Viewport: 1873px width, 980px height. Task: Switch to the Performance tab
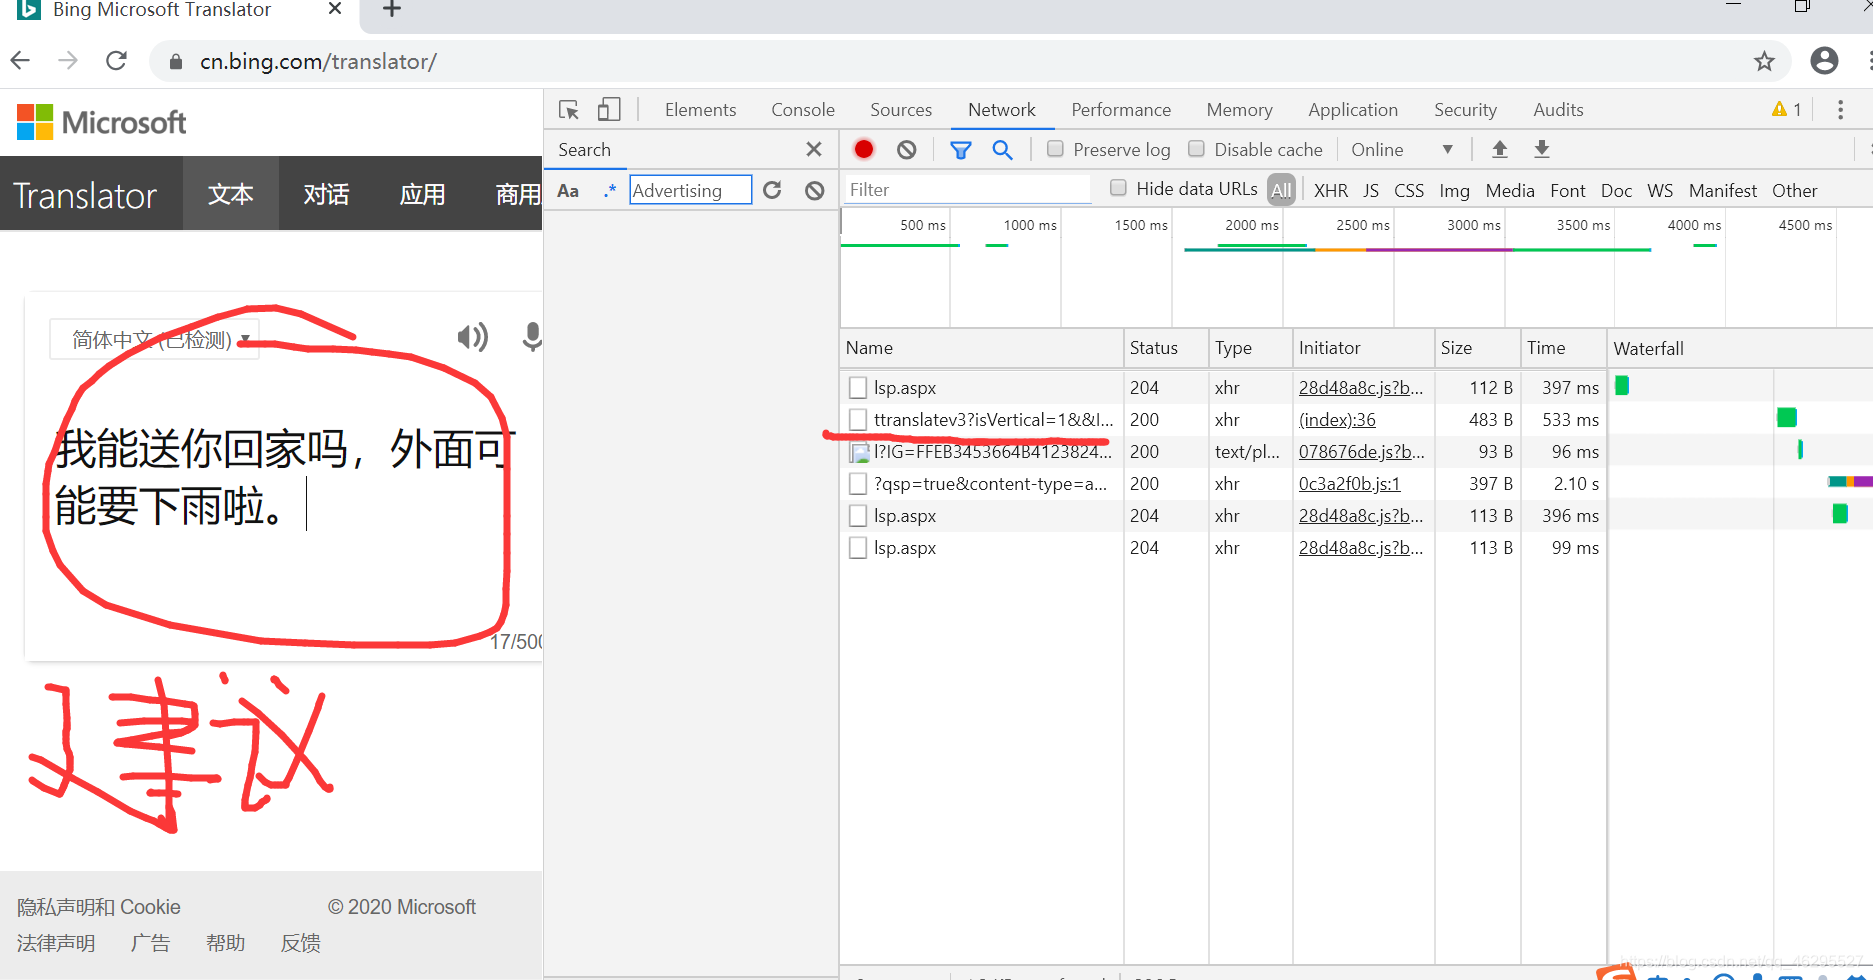(1121, 110)
